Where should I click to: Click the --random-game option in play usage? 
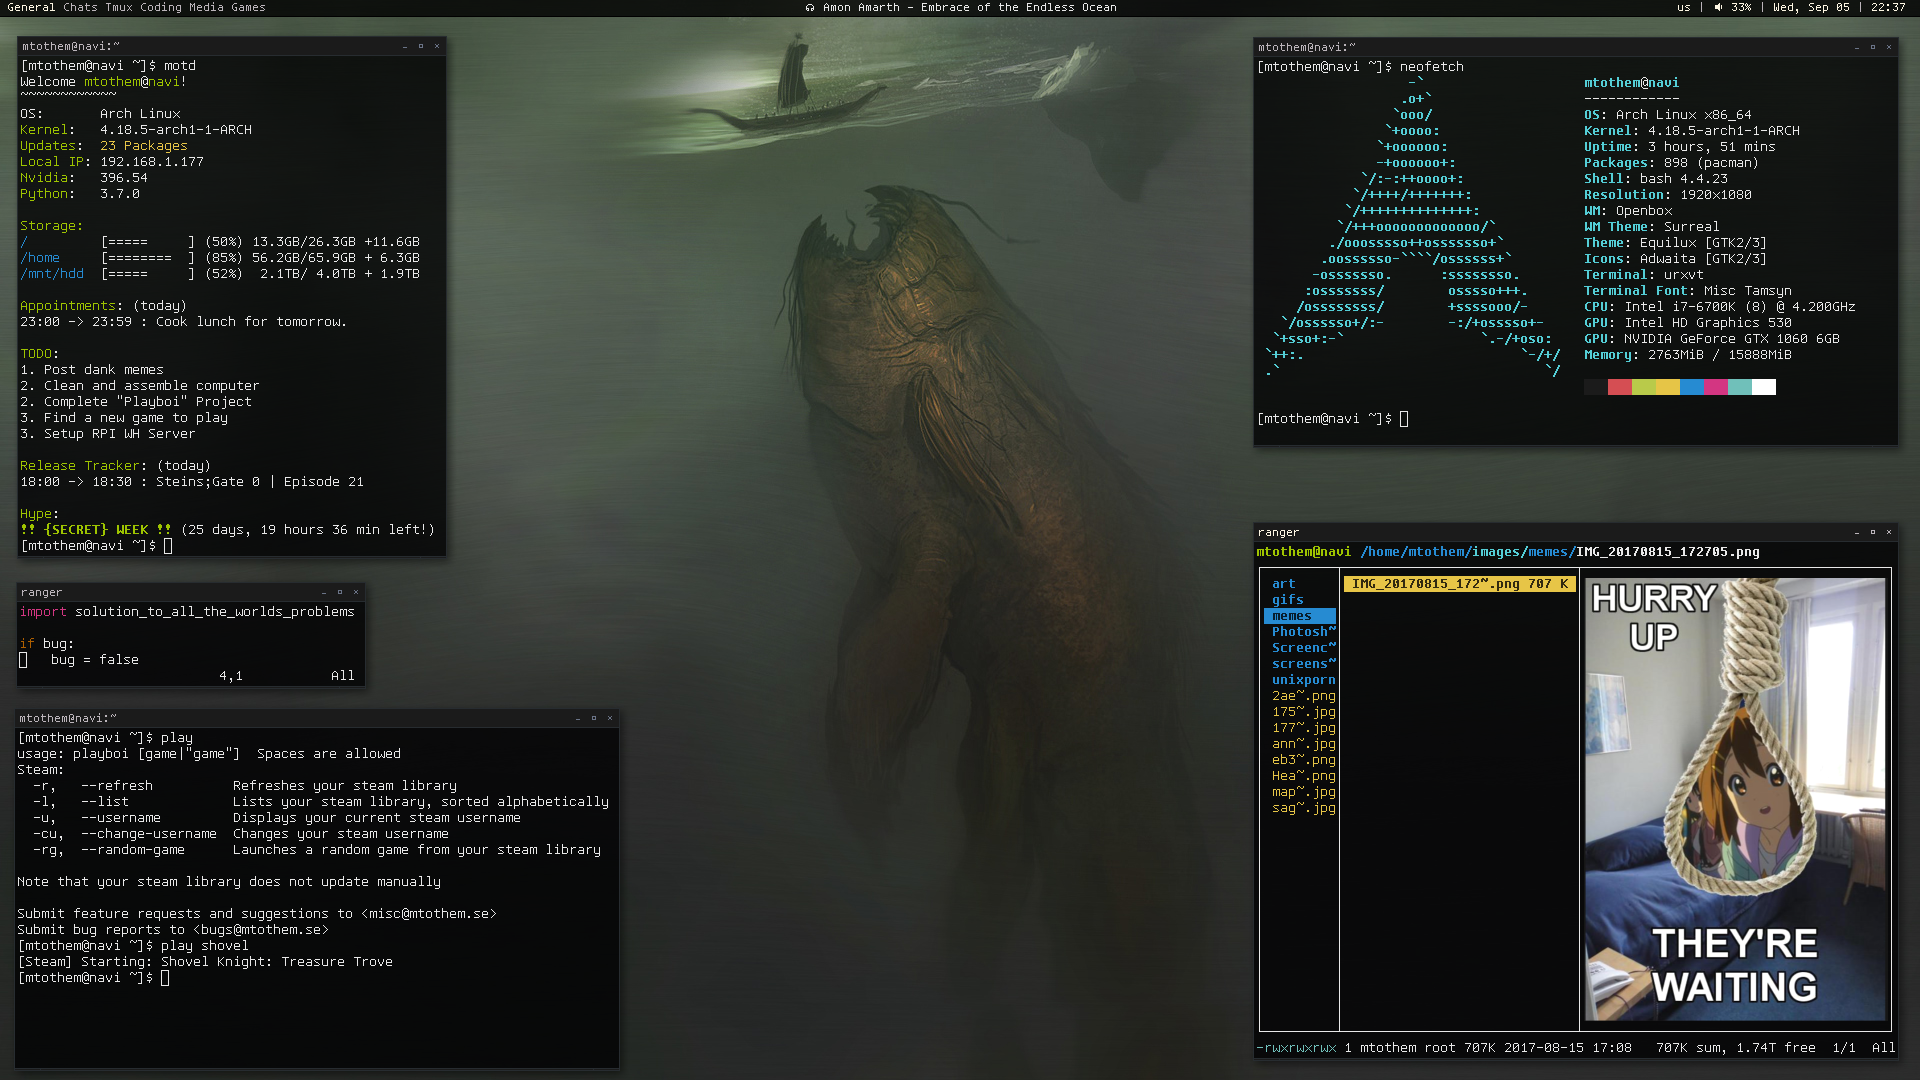133,850
